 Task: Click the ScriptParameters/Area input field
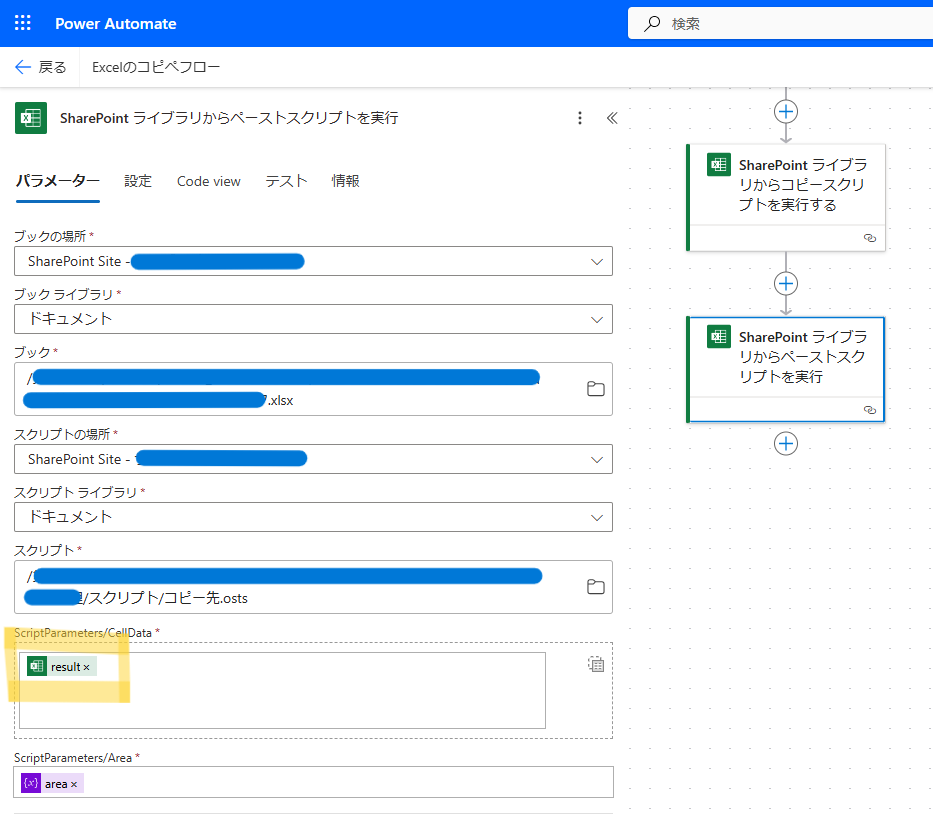point(314,782)
